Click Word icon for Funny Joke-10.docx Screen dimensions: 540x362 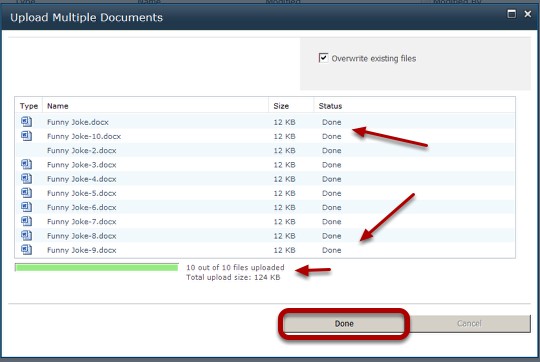[27, 136]
